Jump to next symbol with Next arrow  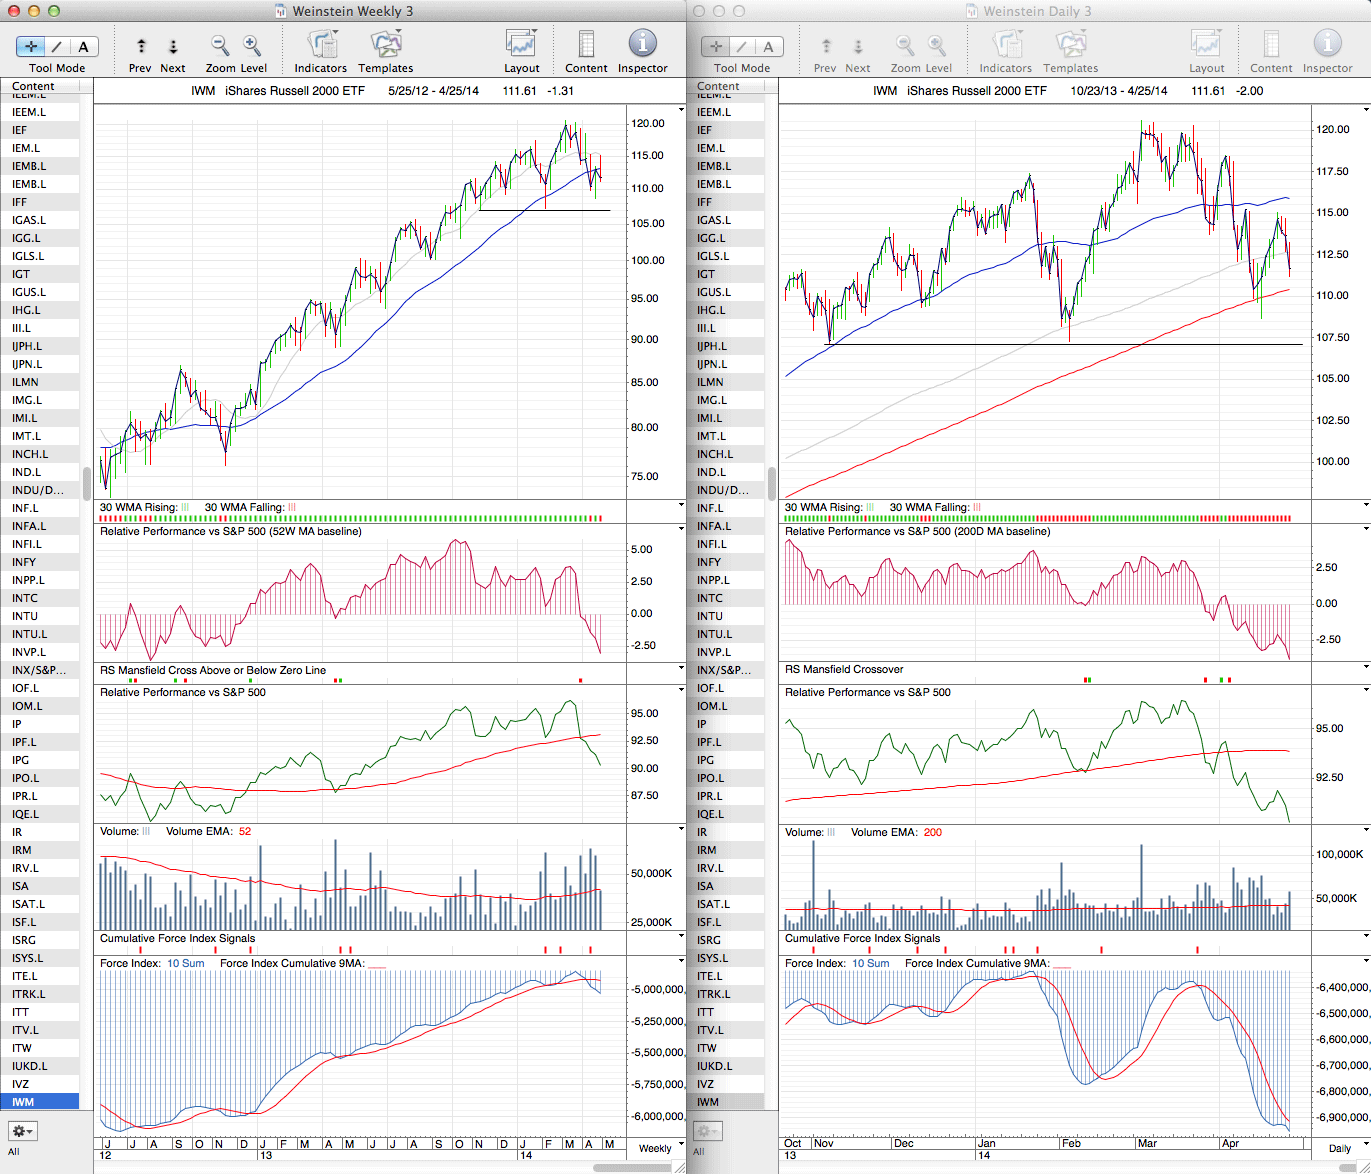point(173,46)
